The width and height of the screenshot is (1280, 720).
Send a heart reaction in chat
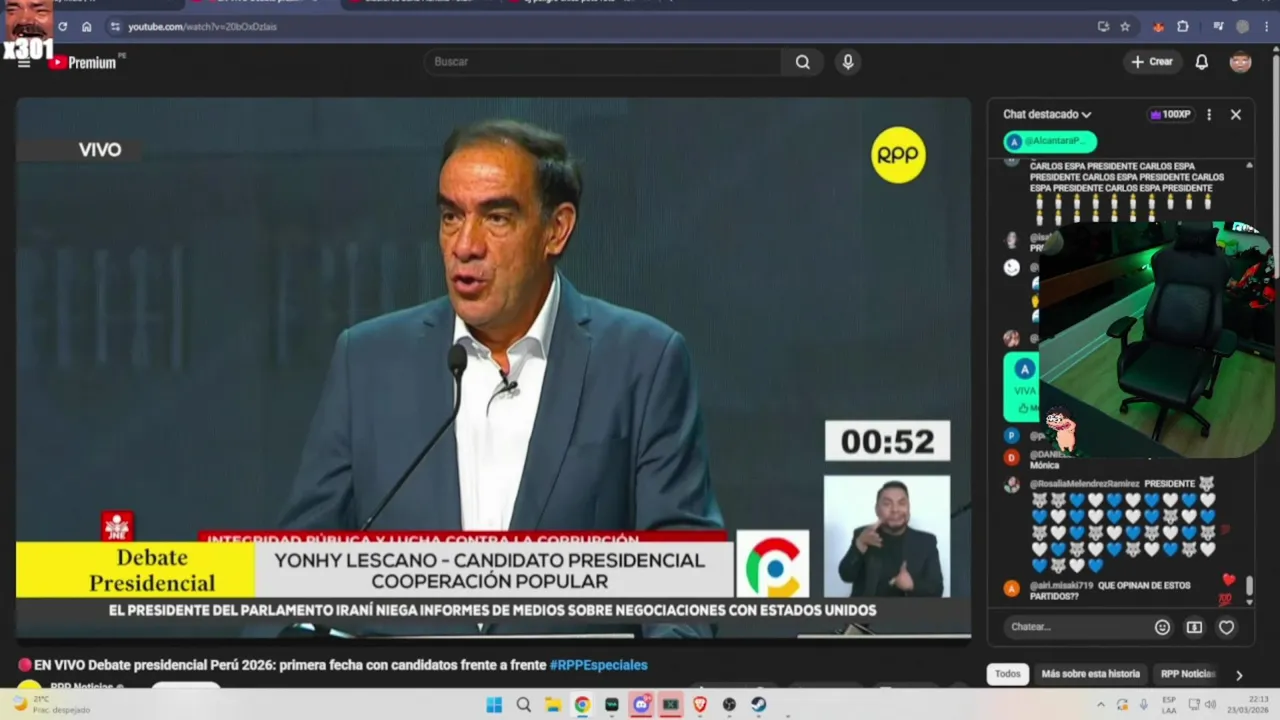(1226, 627)
